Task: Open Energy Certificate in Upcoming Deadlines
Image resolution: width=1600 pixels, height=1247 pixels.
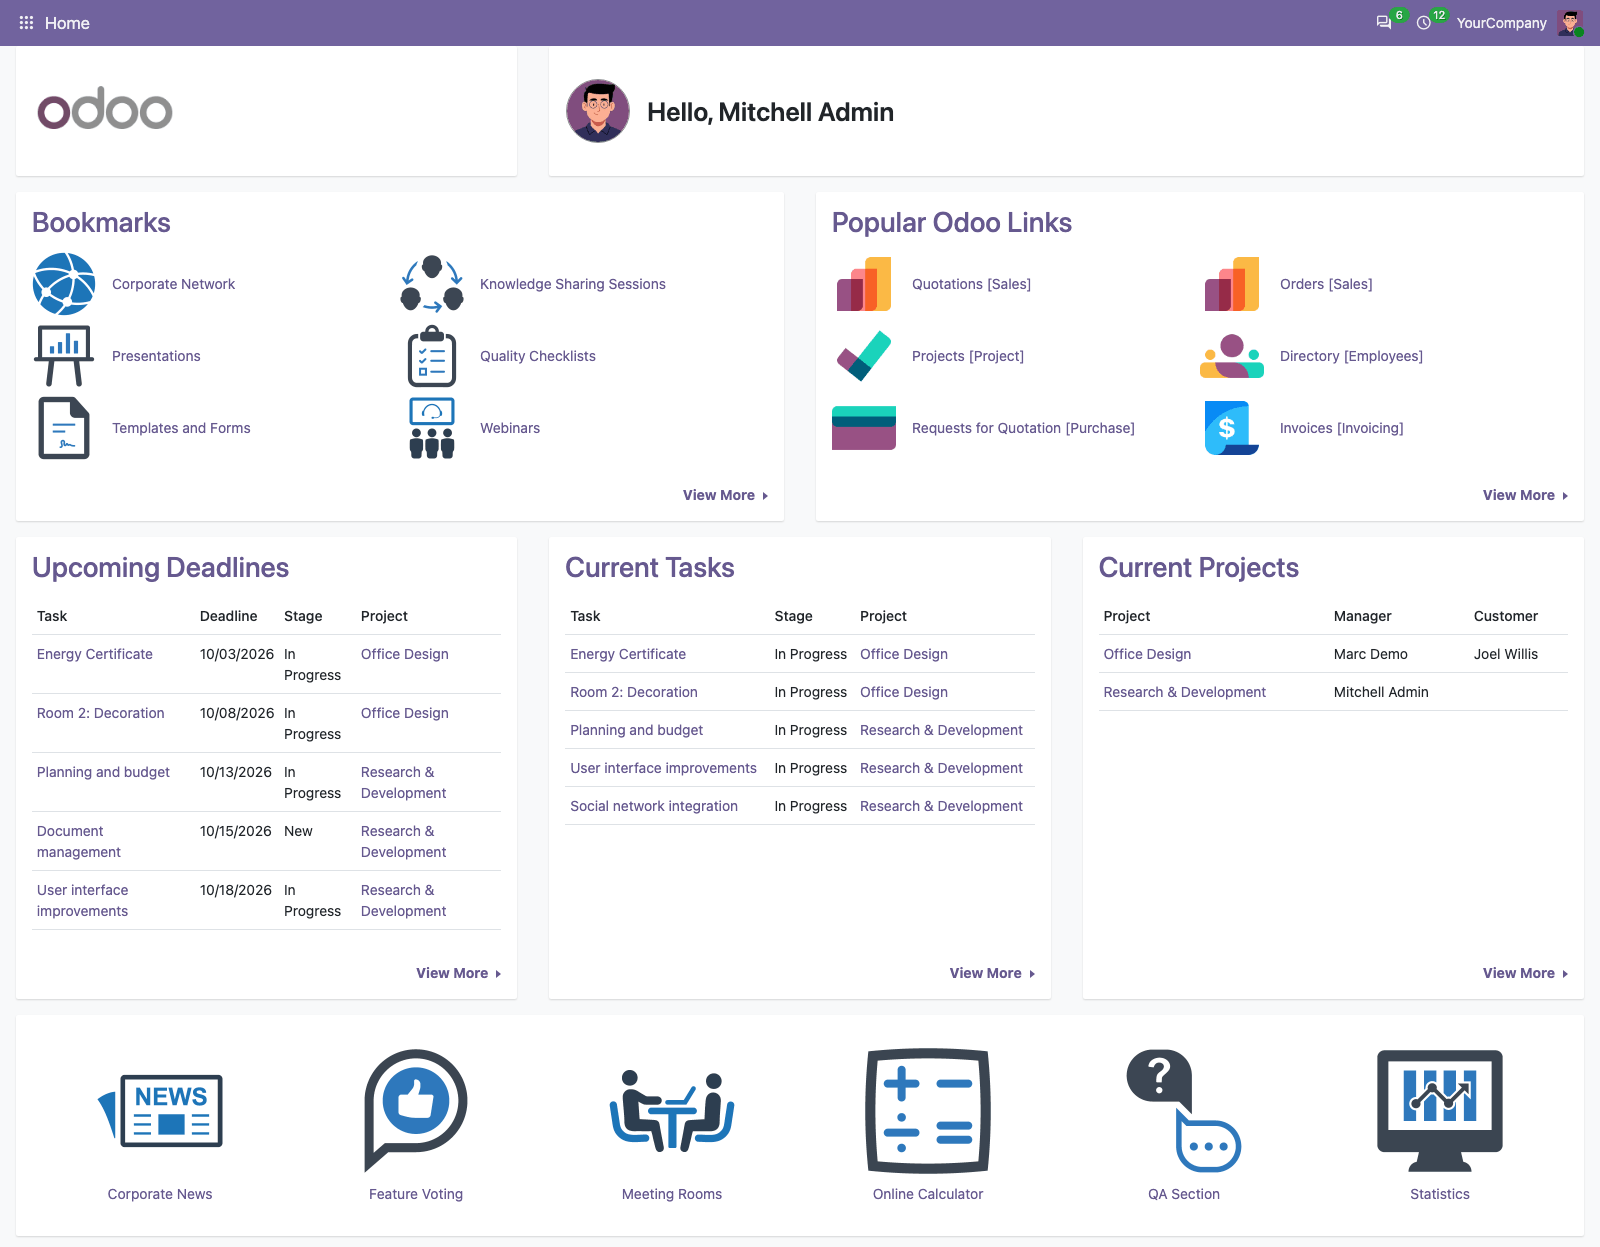Action: 95,654
